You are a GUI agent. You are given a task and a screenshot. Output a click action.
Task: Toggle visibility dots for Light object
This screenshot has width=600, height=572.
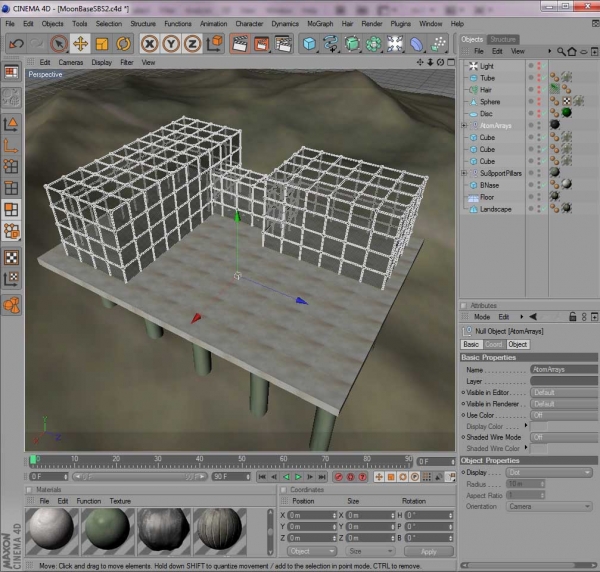click(539, 66)
